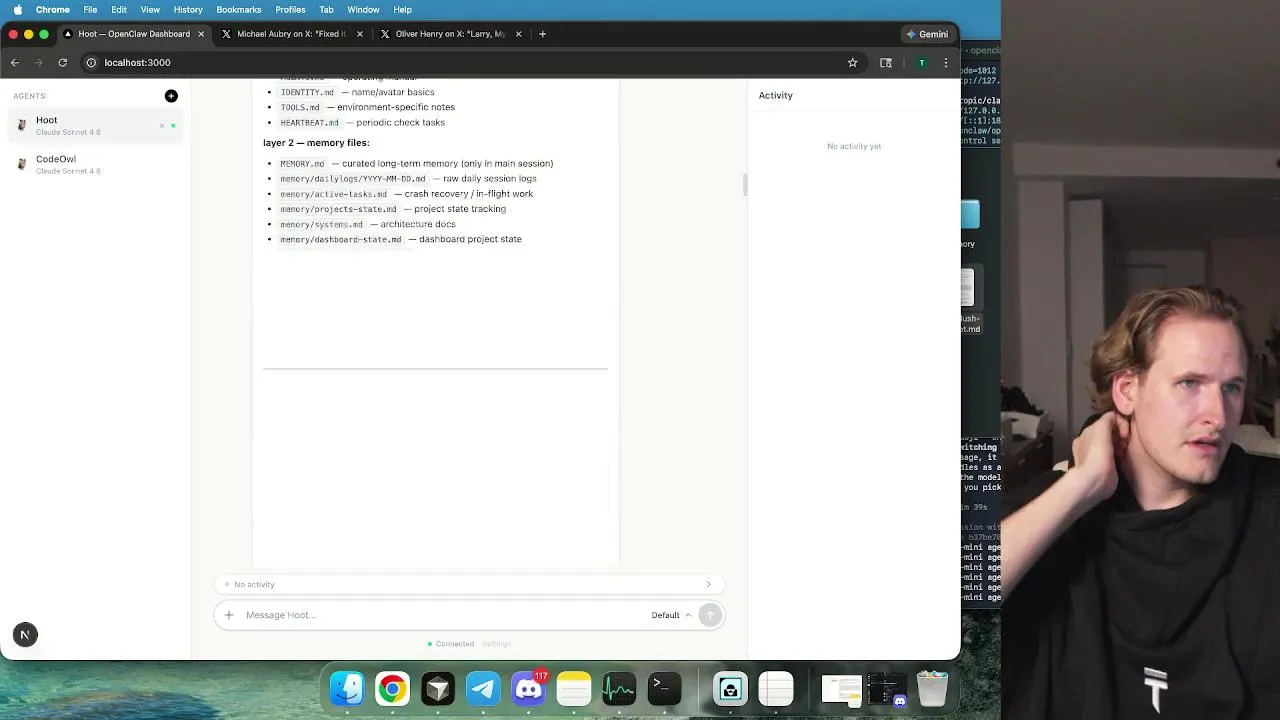
Task: Open the Tab menu
Action: pos(326,10)
